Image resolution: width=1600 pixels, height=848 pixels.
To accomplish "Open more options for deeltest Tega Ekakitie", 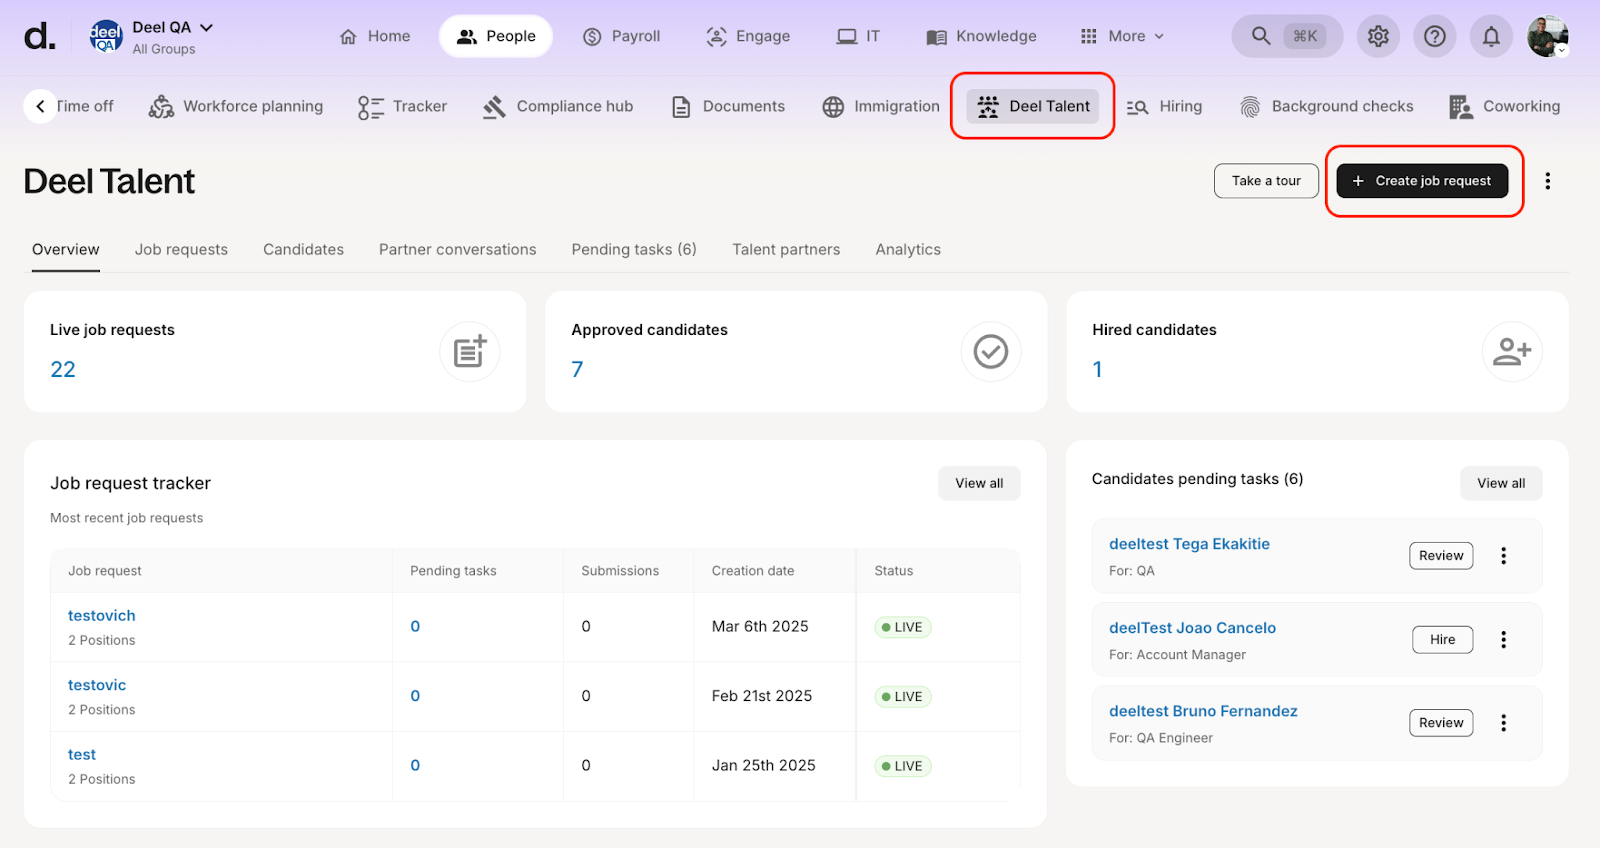I will coord(1504,556).
